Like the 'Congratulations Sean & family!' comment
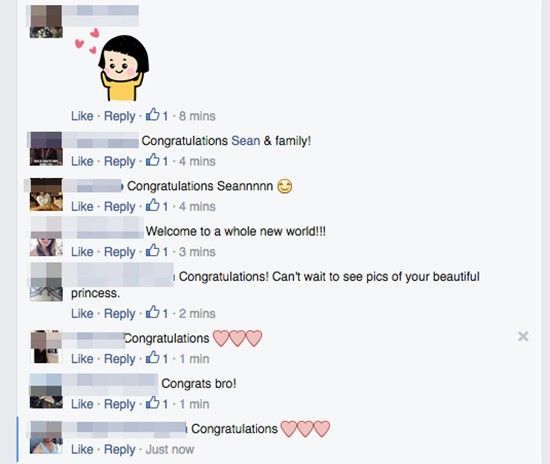The image size is (550, 464). (x=82, y=161)
